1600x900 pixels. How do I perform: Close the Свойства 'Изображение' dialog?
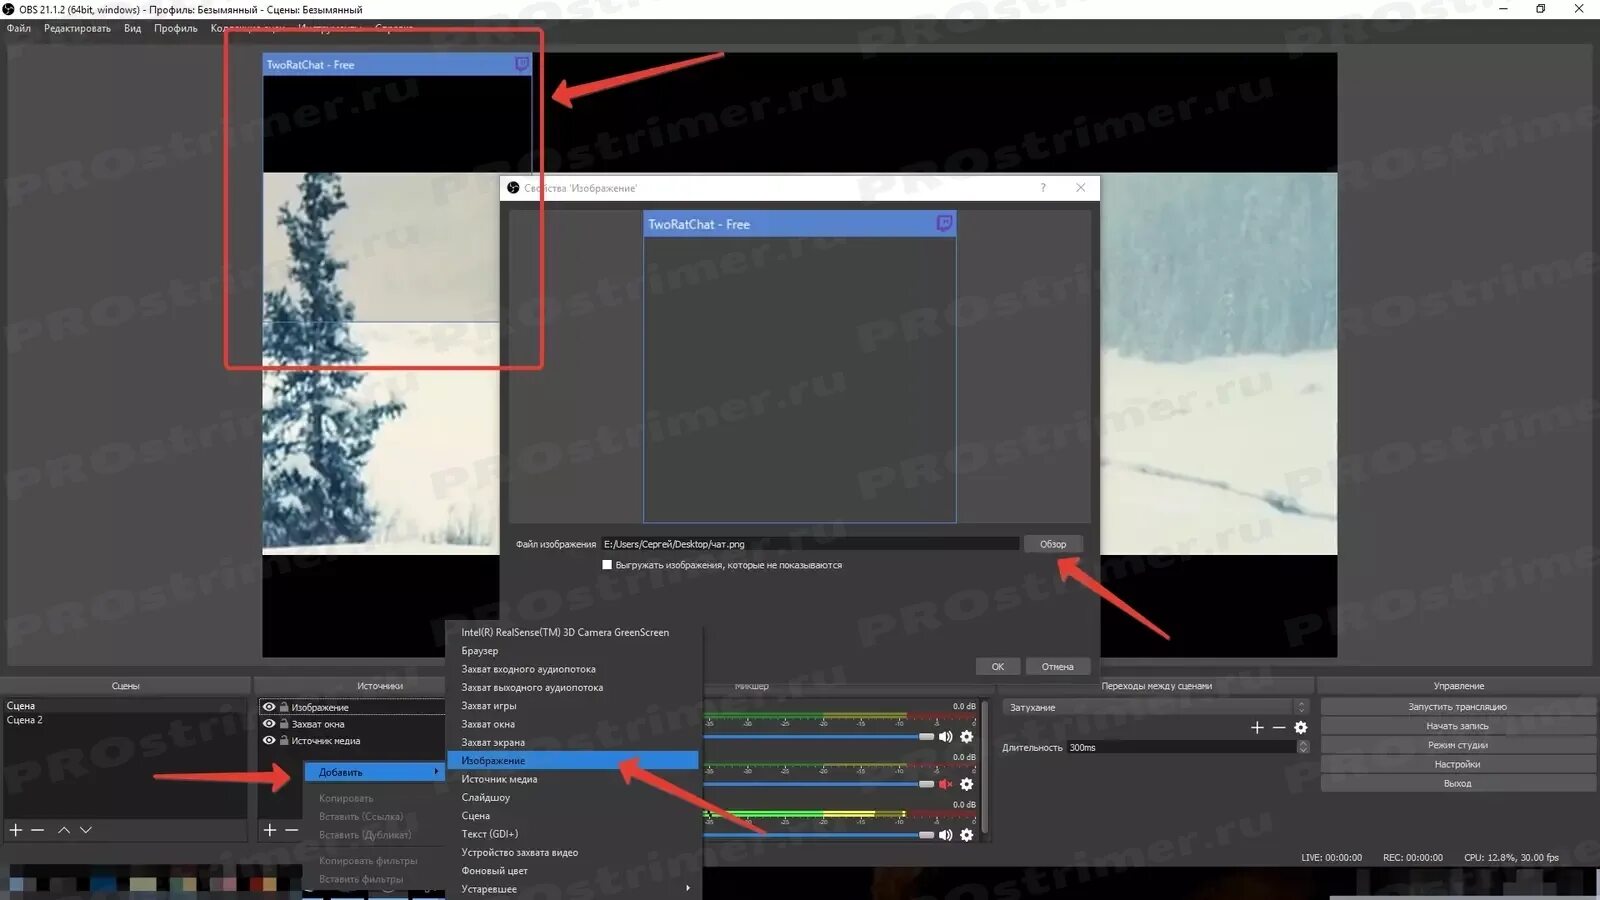(1080, 188)
